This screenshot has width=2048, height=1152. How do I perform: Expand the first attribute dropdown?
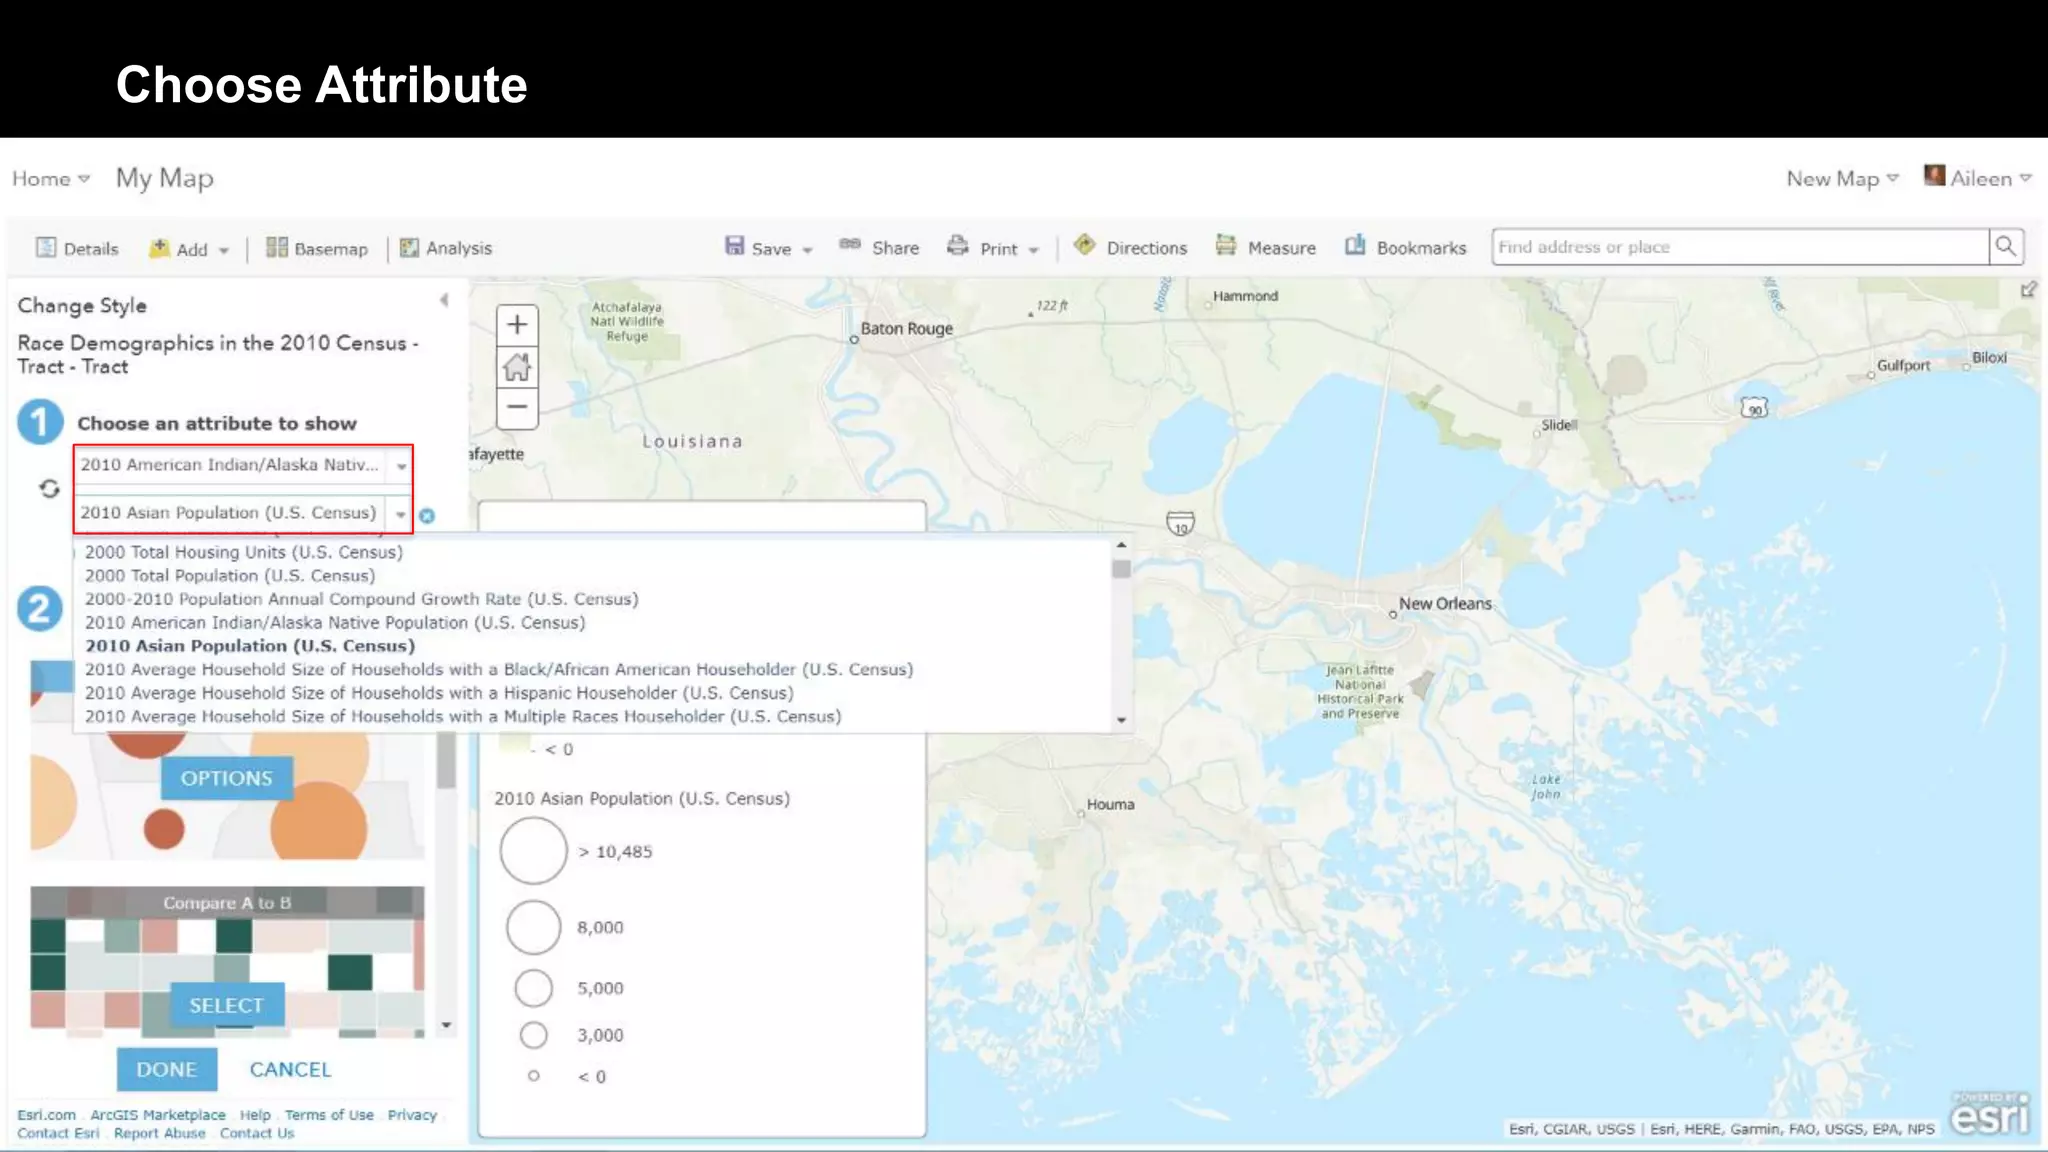[401, 466]
